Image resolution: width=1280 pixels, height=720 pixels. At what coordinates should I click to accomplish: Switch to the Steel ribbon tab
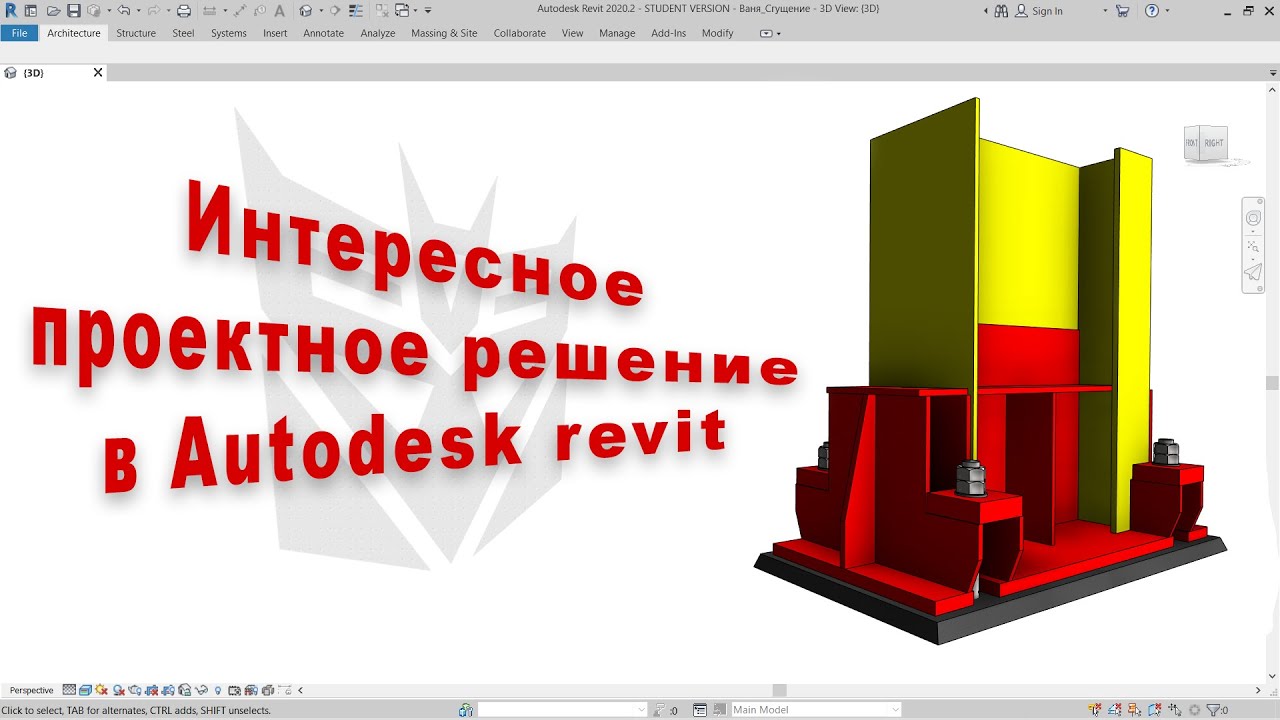pos(183,33)
